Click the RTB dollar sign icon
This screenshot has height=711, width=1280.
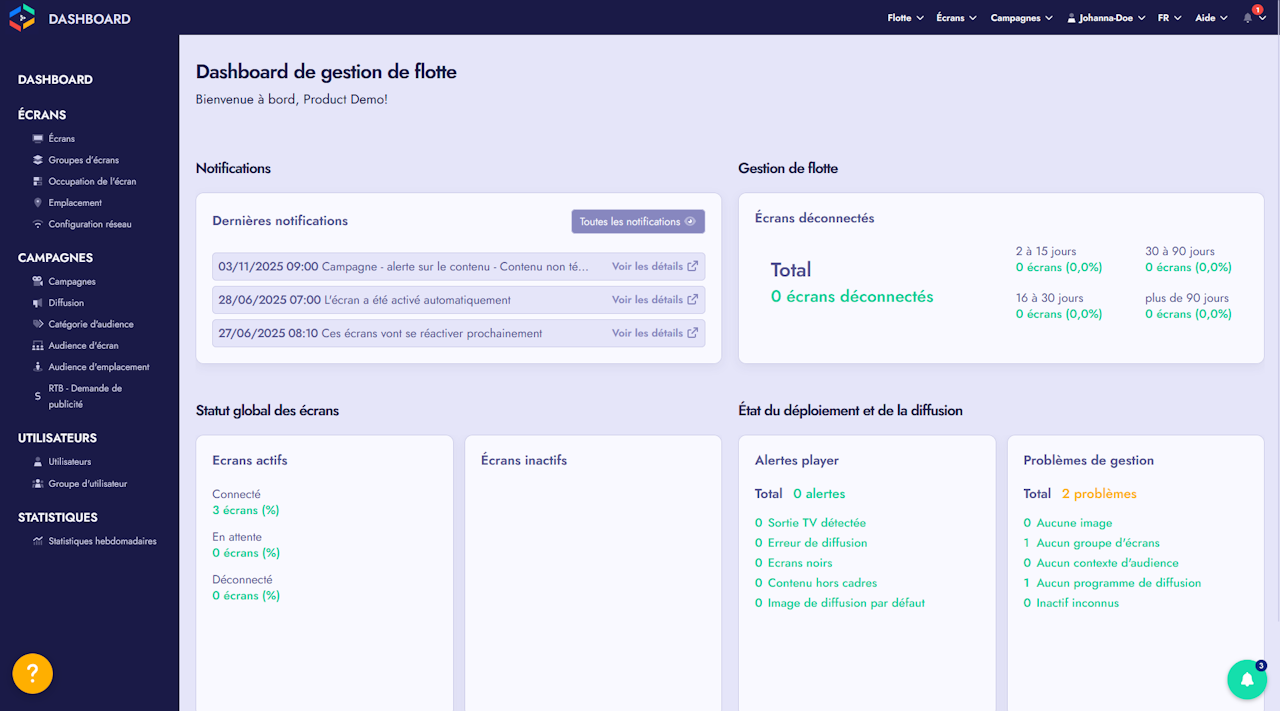(x=38, y=397)
